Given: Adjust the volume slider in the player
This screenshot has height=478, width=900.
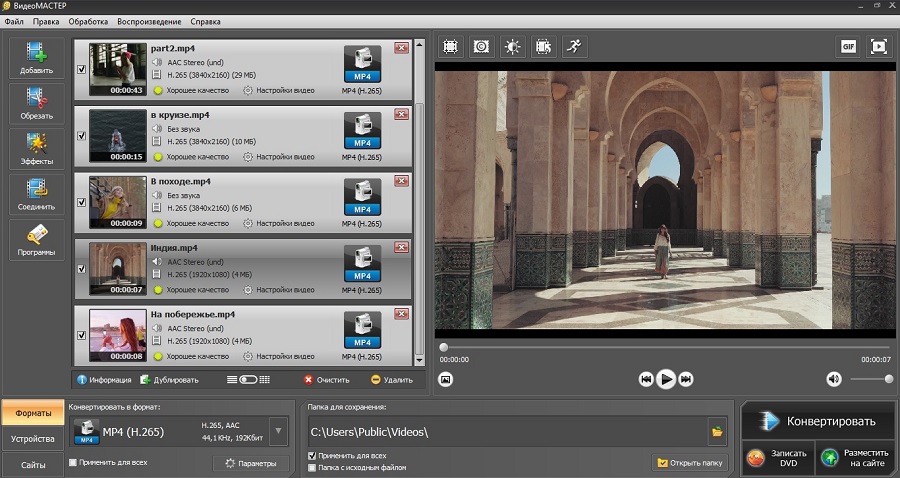Looking at the screenshot, I should pyautogui.click(x=872, y=379).
